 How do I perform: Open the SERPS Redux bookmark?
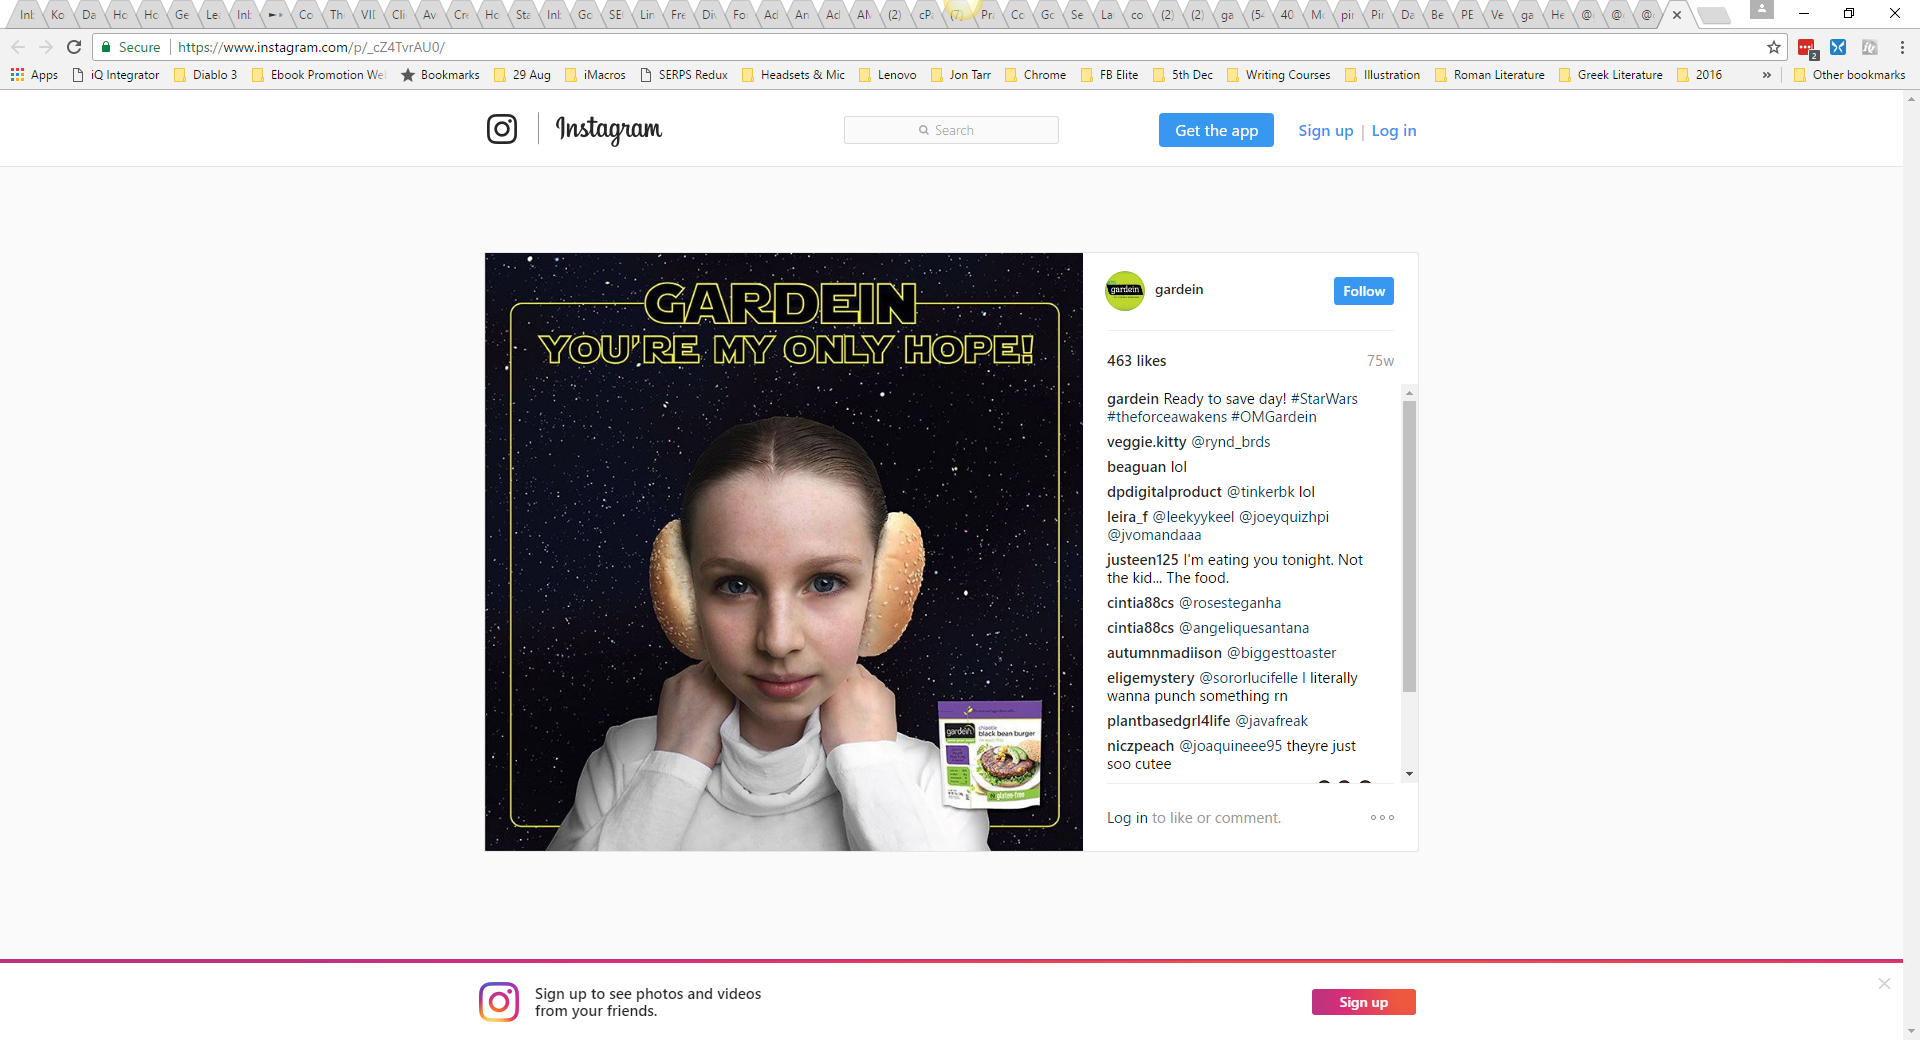click(684, 75)
